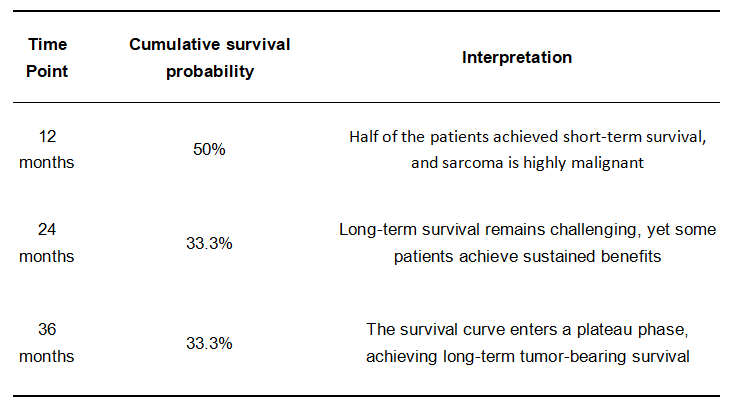Click the Time Point column header

click(47, 57)
